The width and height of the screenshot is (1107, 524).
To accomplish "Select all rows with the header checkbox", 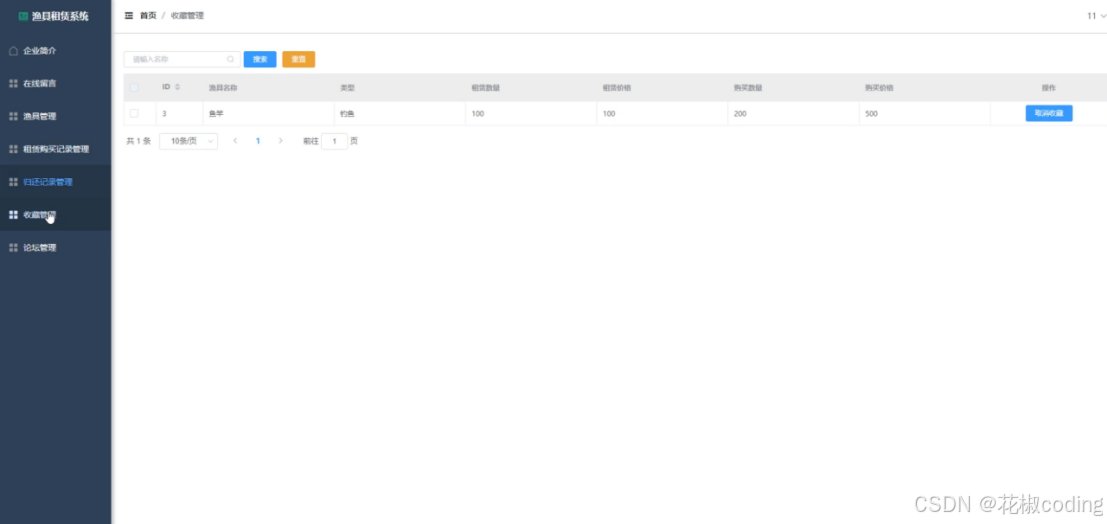I will tap(134, 88).
